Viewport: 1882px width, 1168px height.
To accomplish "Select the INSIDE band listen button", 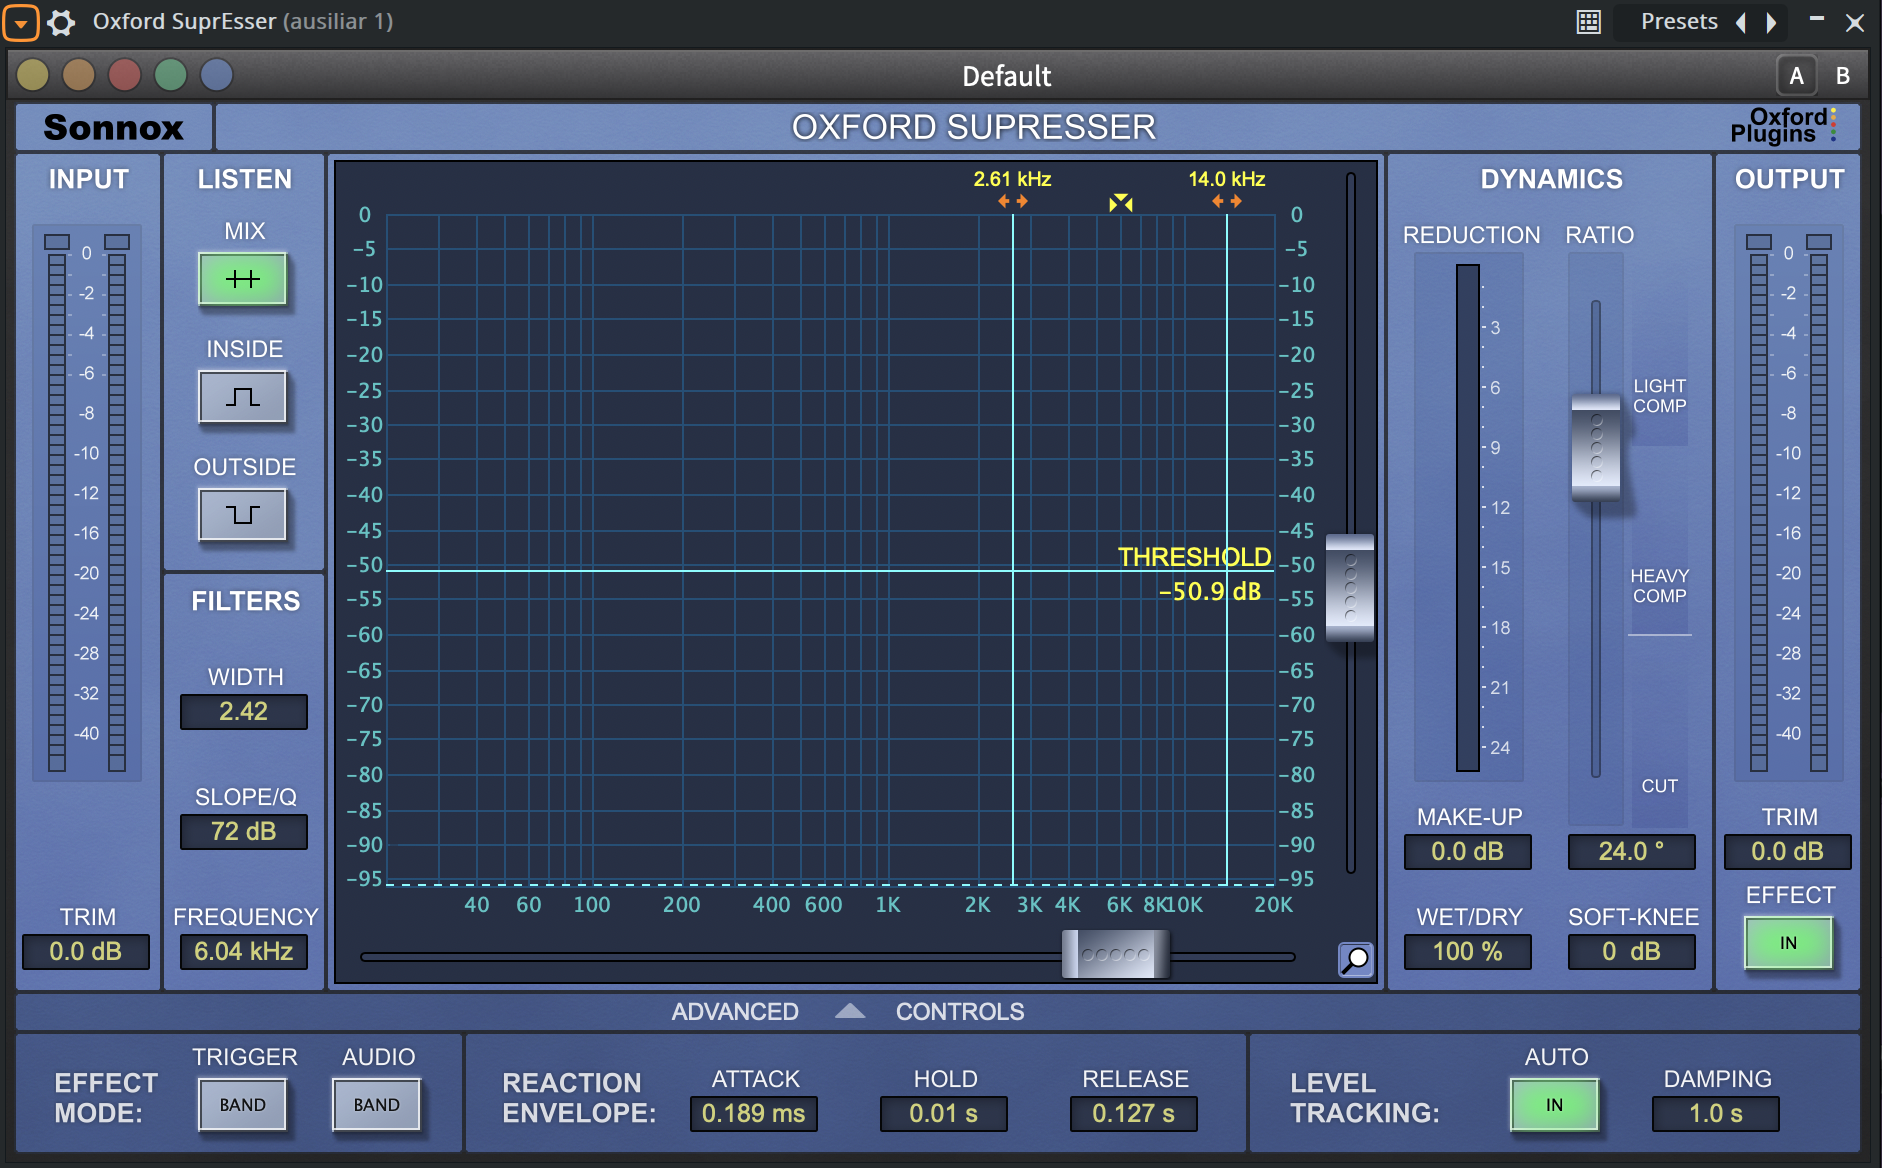I will point(243,397).
